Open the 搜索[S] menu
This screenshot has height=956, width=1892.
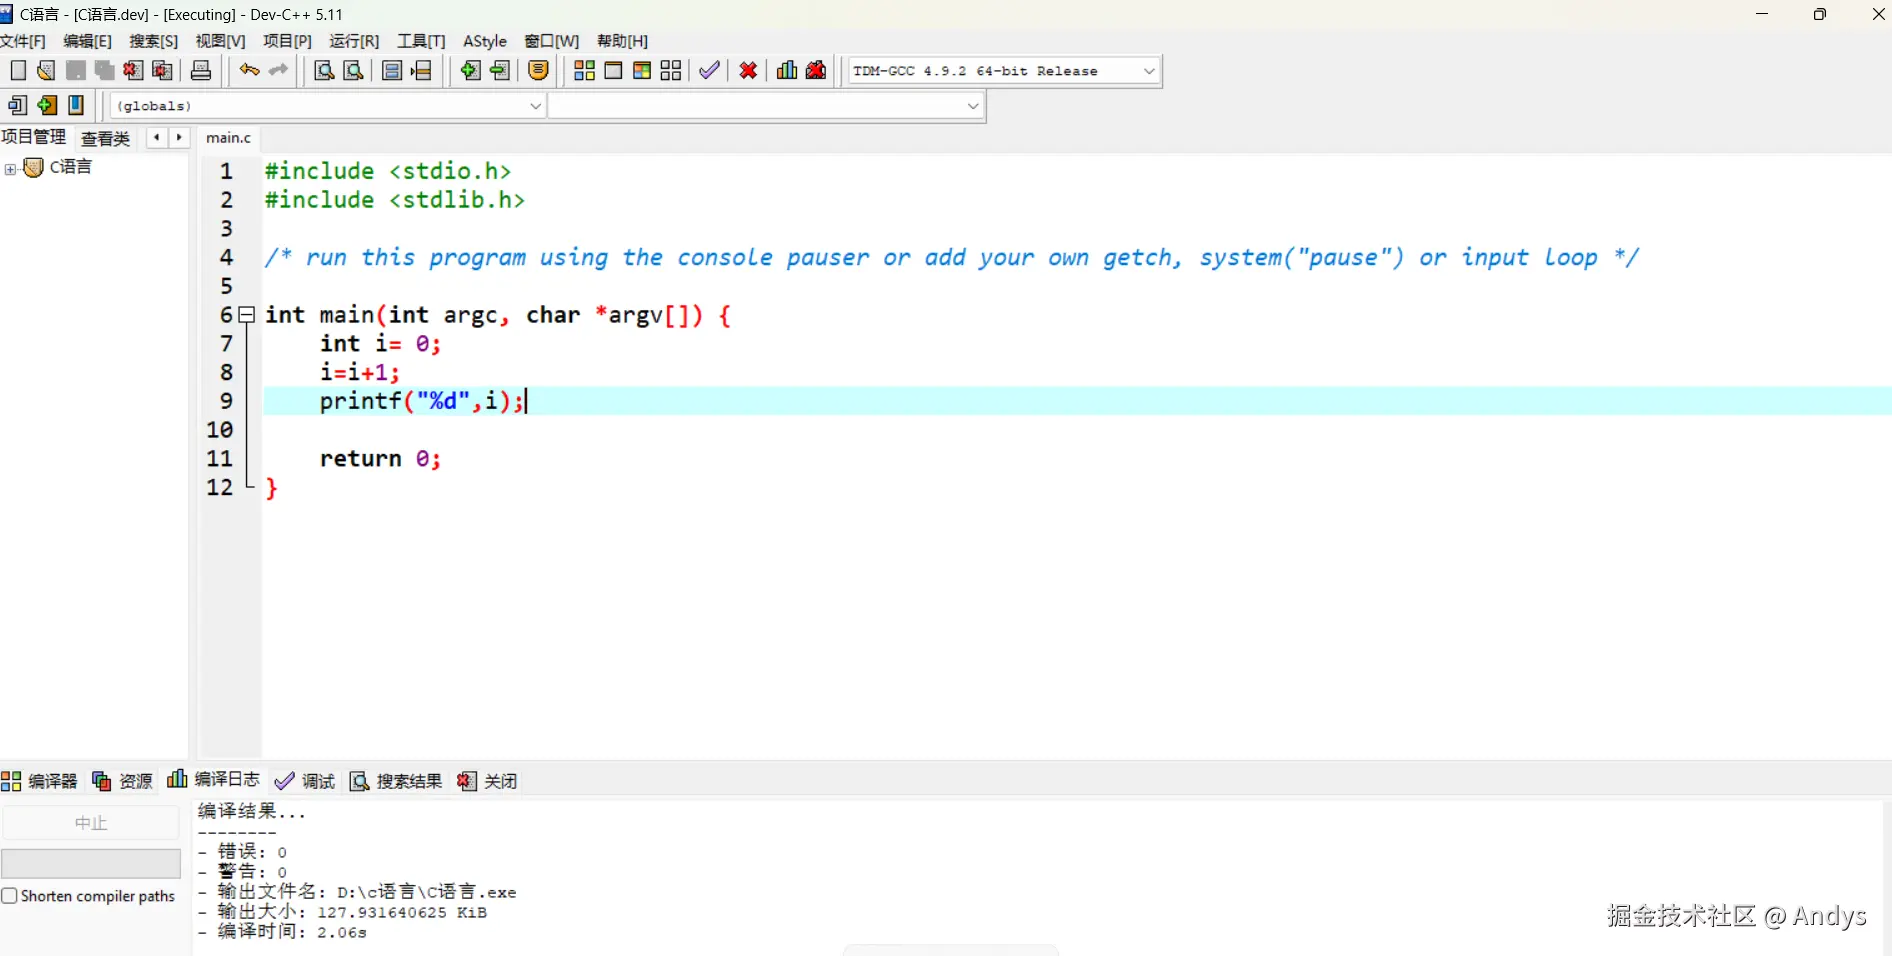click(x=153, y=41)
